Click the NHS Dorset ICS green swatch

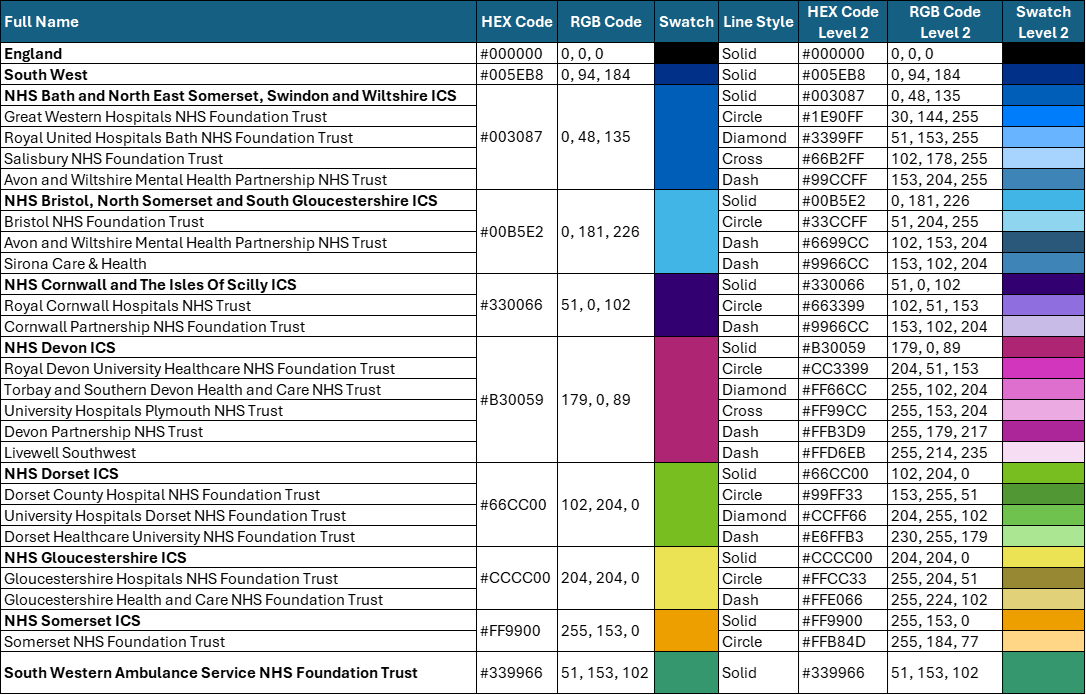(x=686, y=505)
